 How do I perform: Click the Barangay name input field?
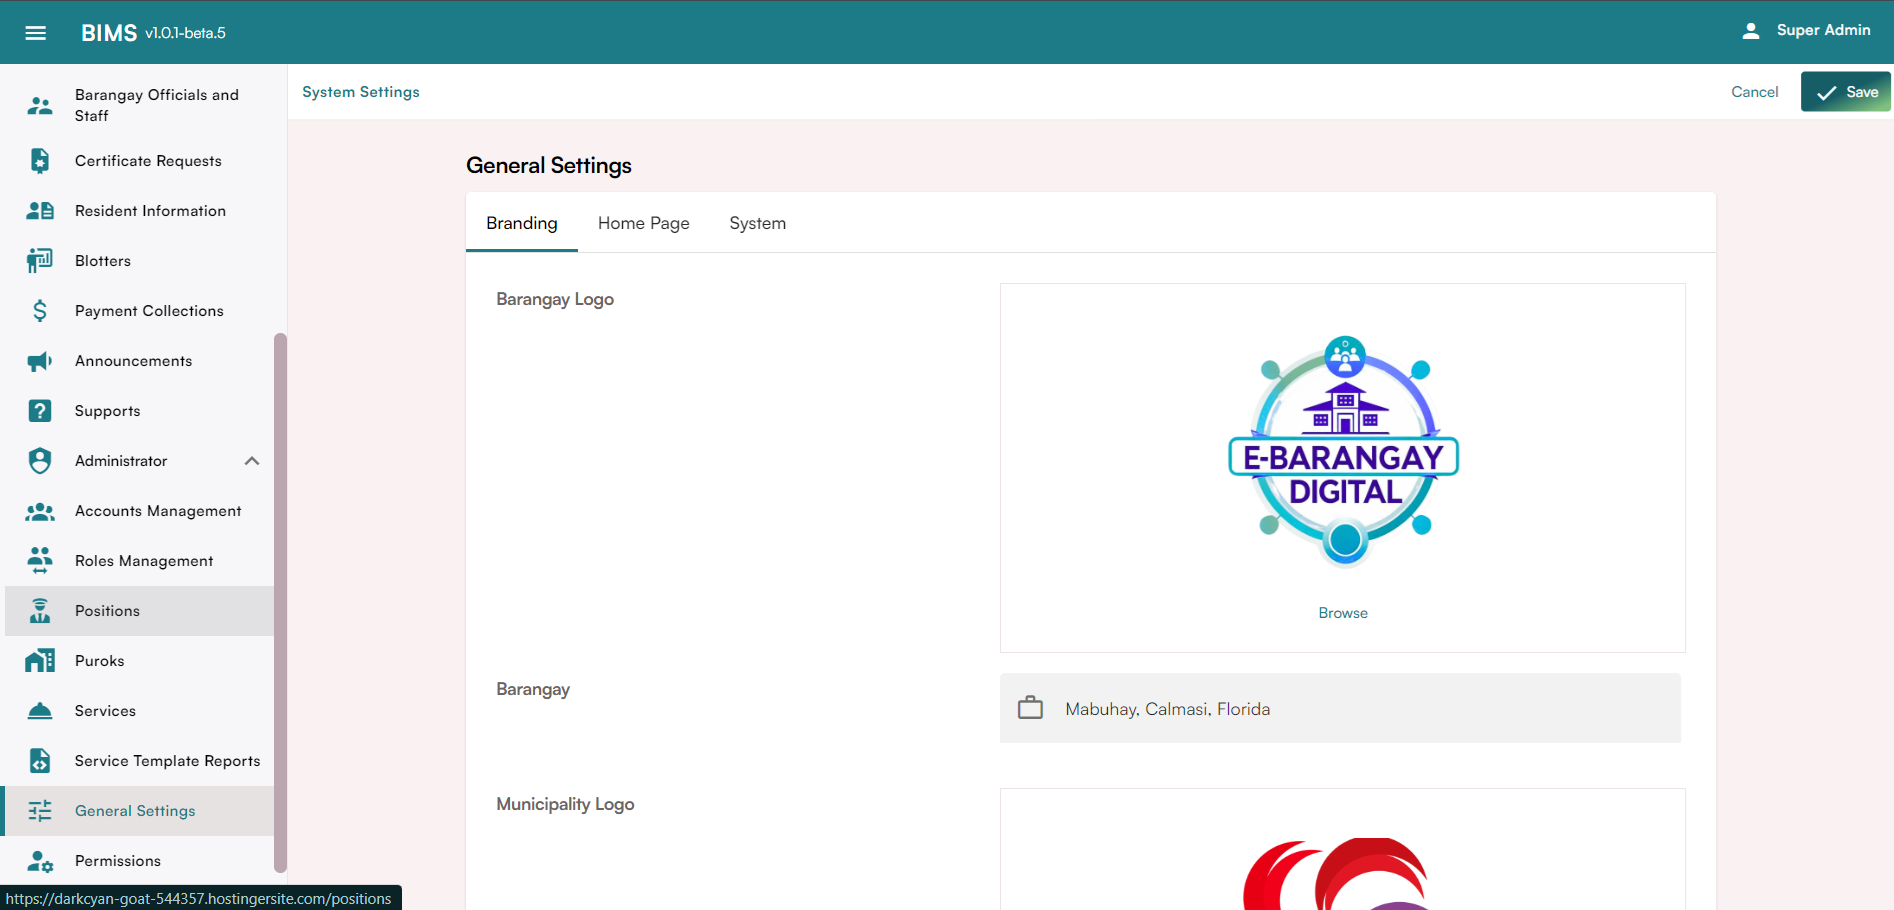point(1340,708)
